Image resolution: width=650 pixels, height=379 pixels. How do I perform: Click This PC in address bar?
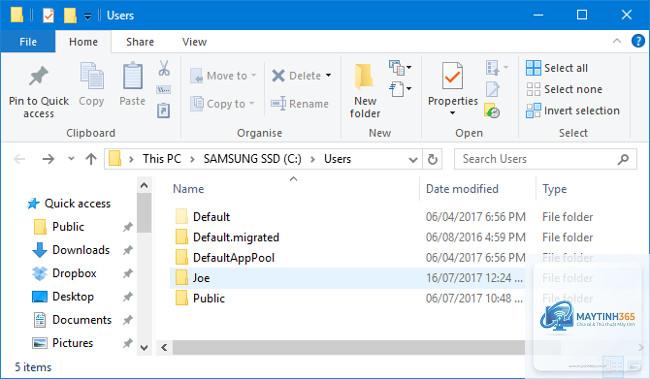(x=162, y=159)
